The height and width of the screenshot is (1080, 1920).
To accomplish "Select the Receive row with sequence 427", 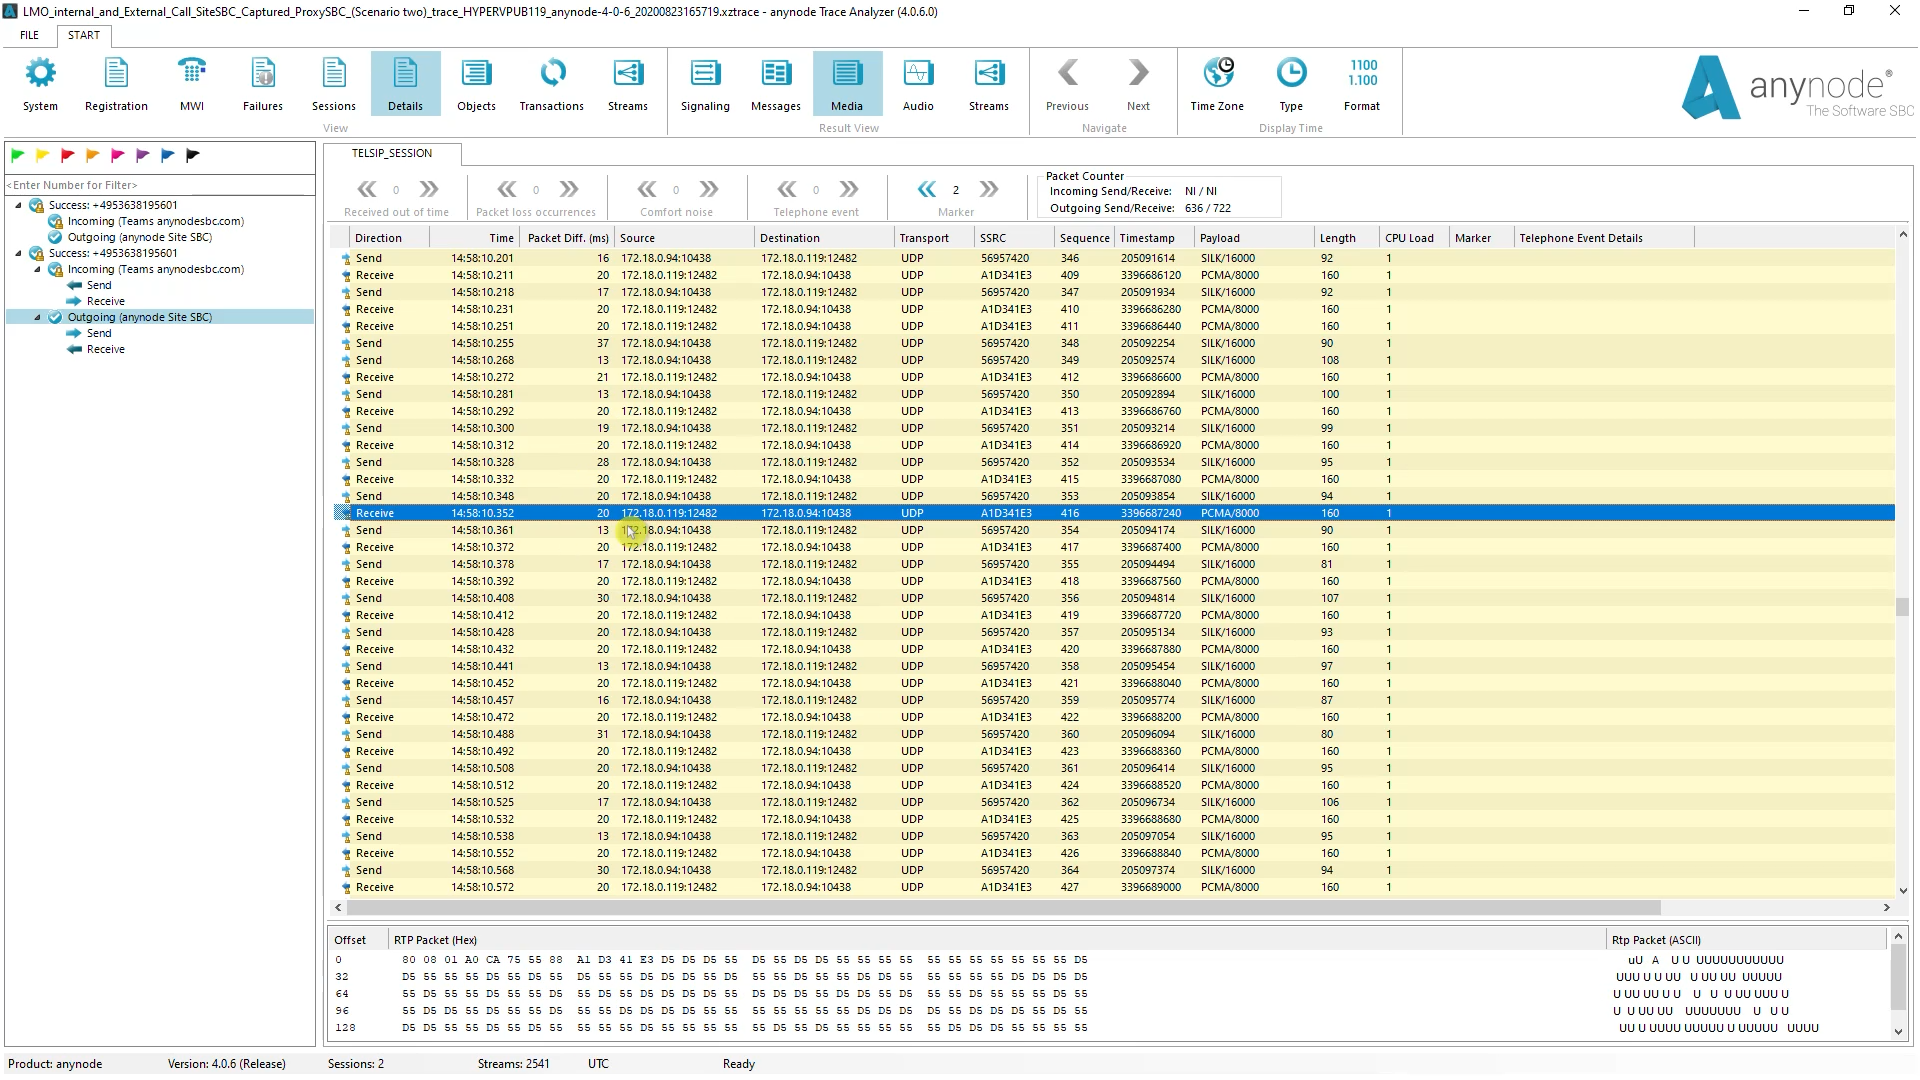I will (1113, 887).
